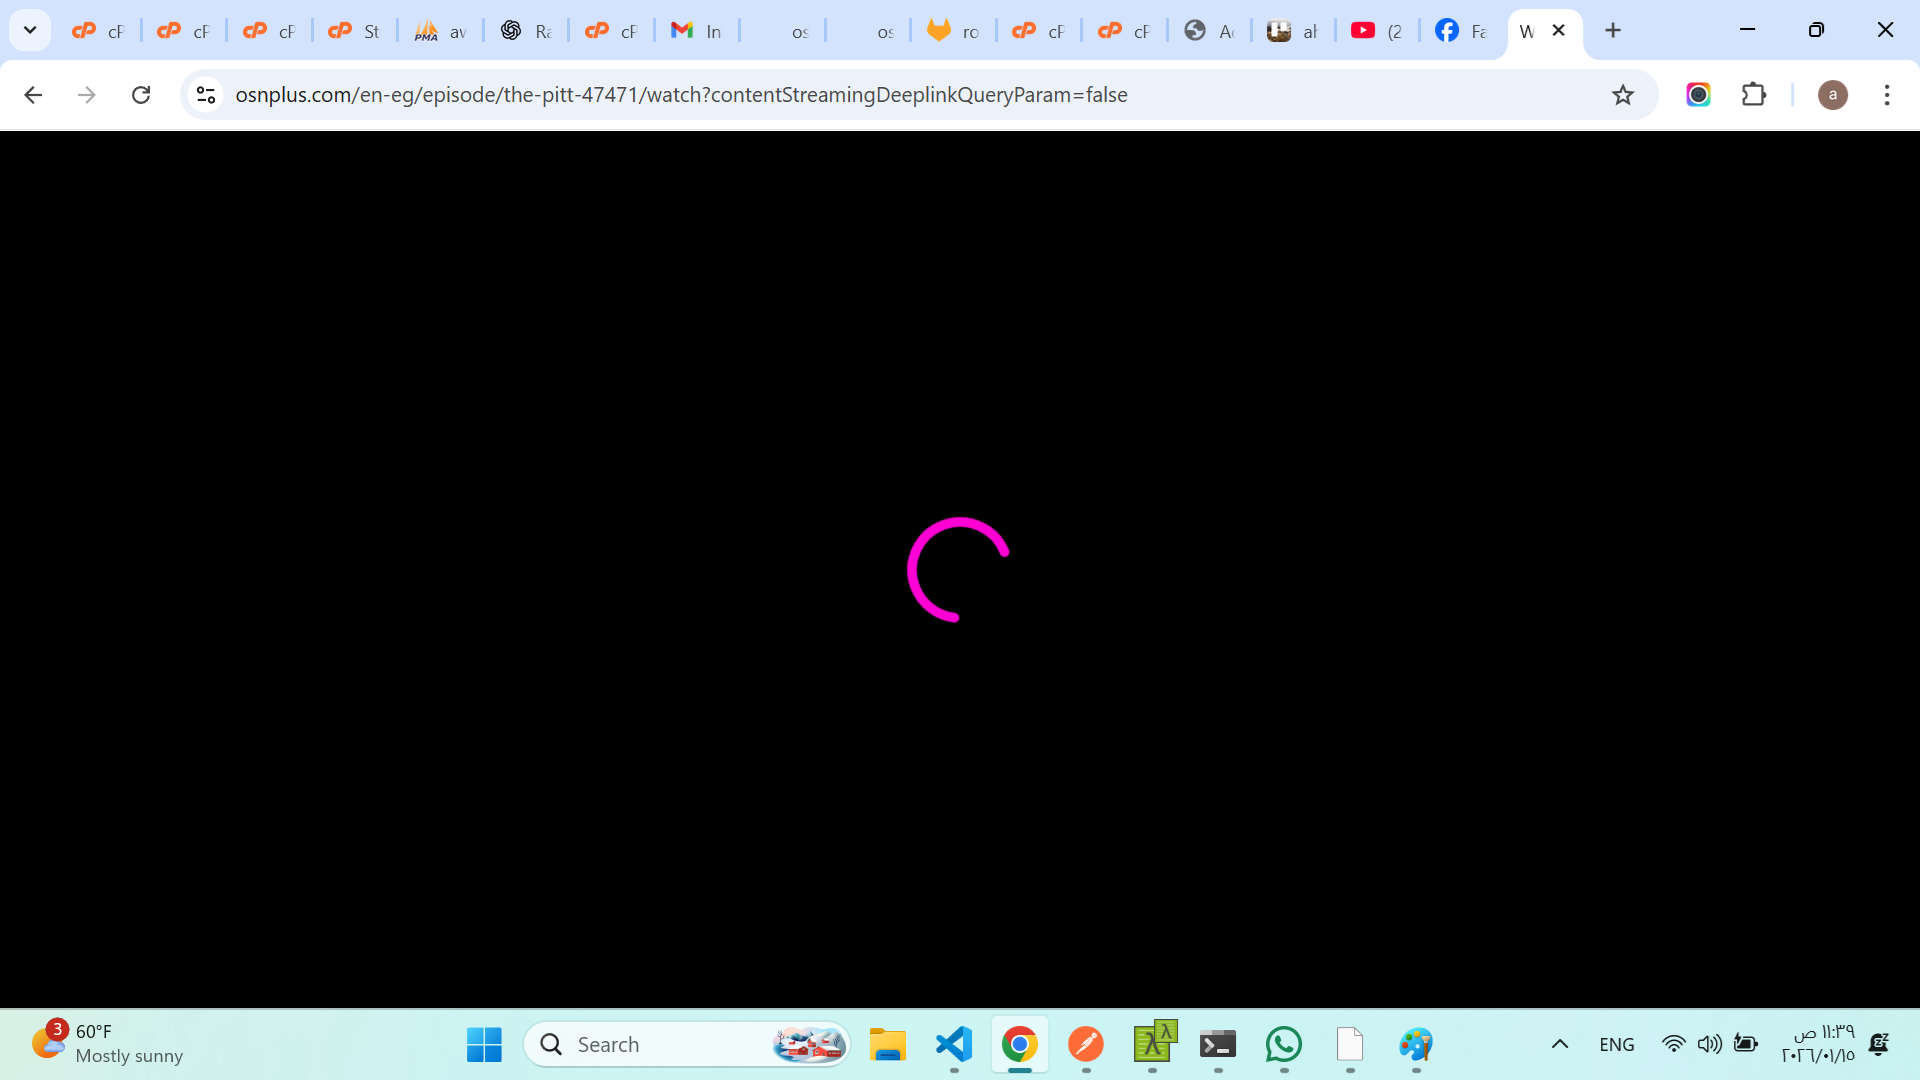Switch to the Gmail inbox tab

pyautogui.click(x=697, y=31)
